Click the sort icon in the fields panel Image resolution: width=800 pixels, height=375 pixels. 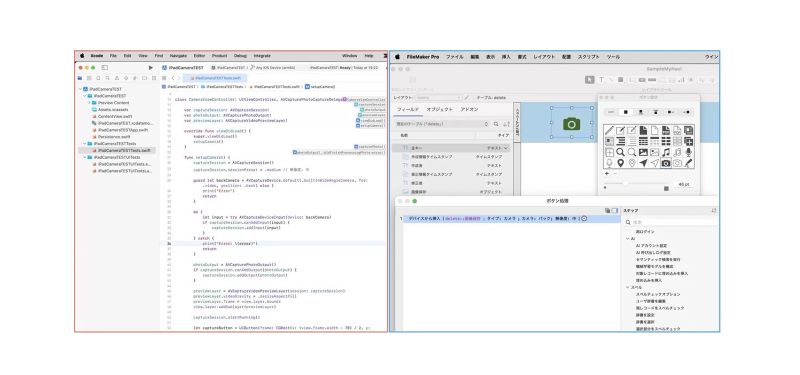[506, 124]
